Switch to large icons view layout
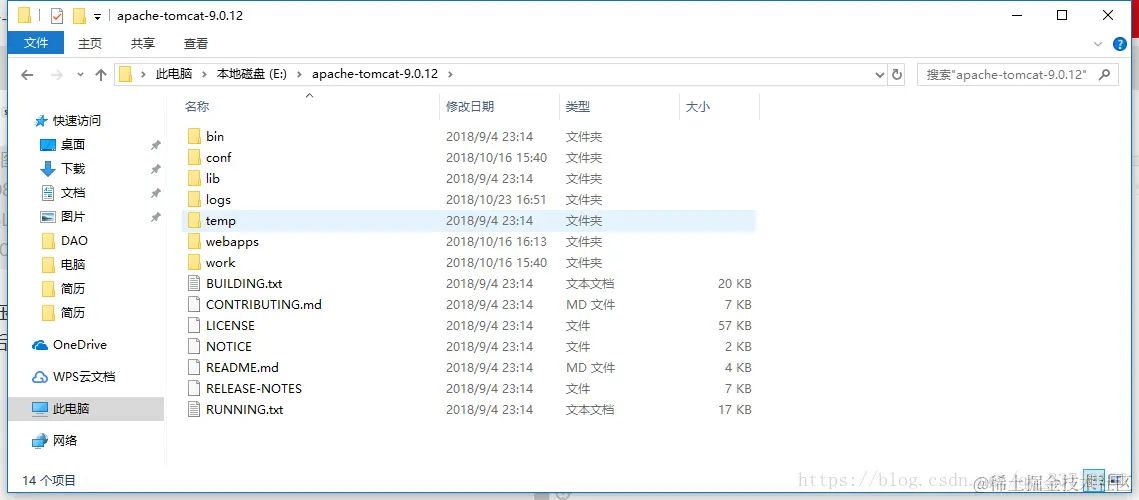Image resolution: width=1139 pixels, height=500 pixels. click(x=1115, y=480)
